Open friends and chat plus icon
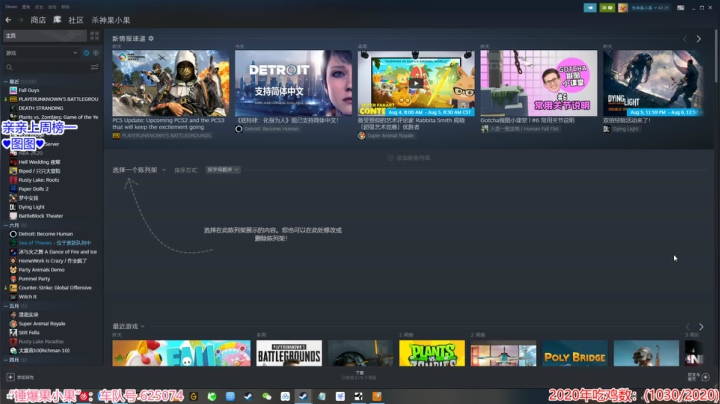Image resolution: width=720 pixels, height=404 pixels. click(x=705, y=377)
